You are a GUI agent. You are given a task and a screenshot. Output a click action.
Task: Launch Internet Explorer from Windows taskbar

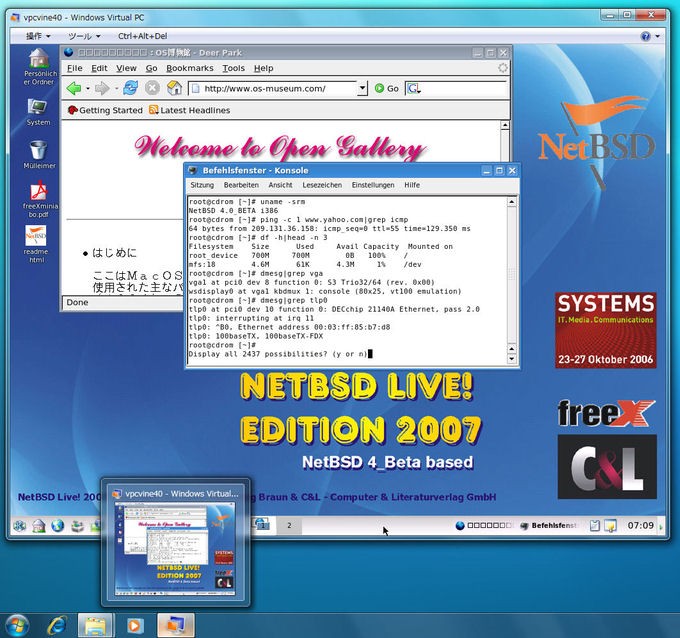(x=57, y=625)
